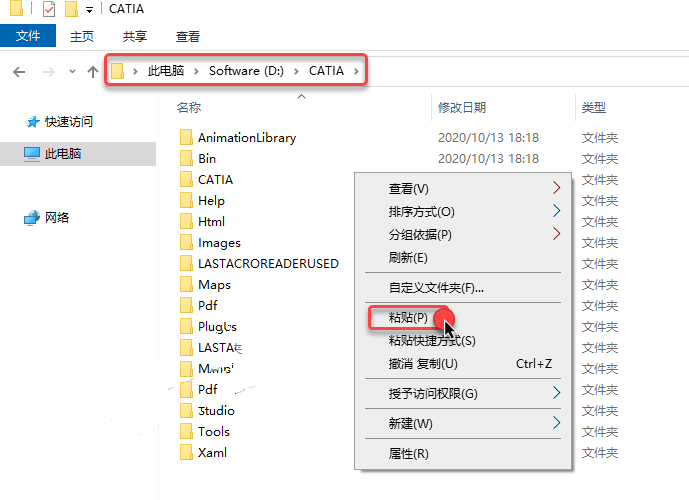This screenshot has width=689, height=500.
Task: Select 快速访问 in the sidebar
Action: 69,122
